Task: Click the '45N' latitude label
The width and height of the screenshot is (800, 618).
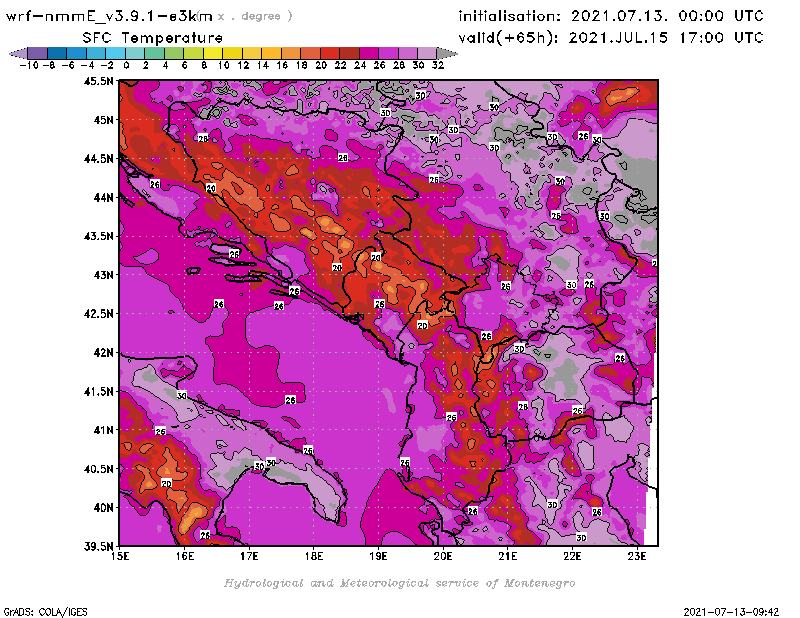Action: tap(104, 120)
